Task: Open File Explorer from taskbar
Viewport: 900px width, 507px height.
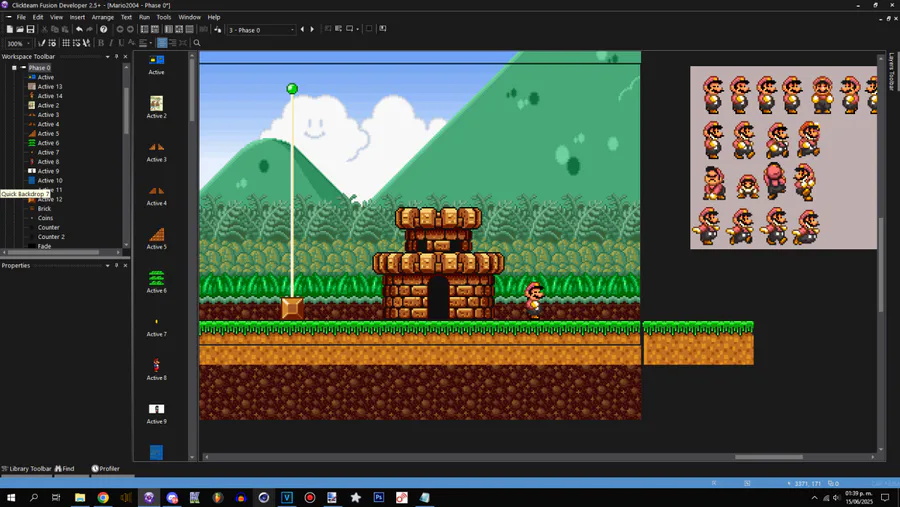Action: [80, 497]
